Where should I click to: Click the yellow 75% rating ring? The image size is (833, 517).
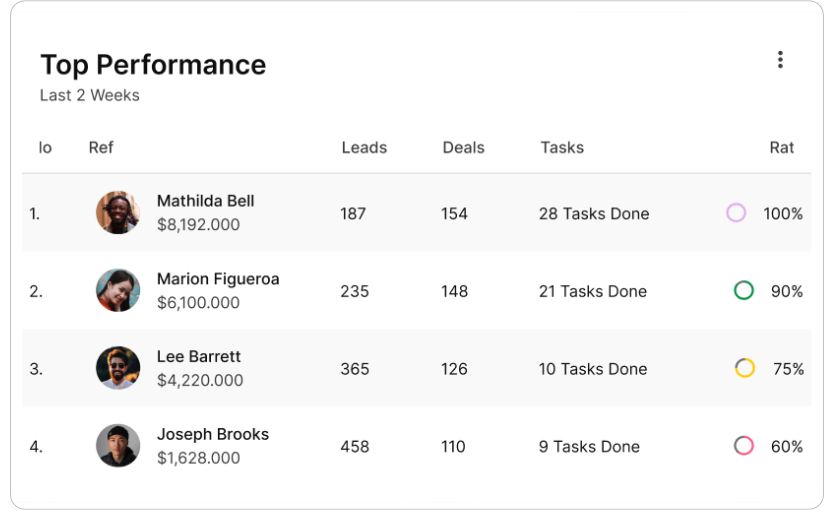click(744, 368)
